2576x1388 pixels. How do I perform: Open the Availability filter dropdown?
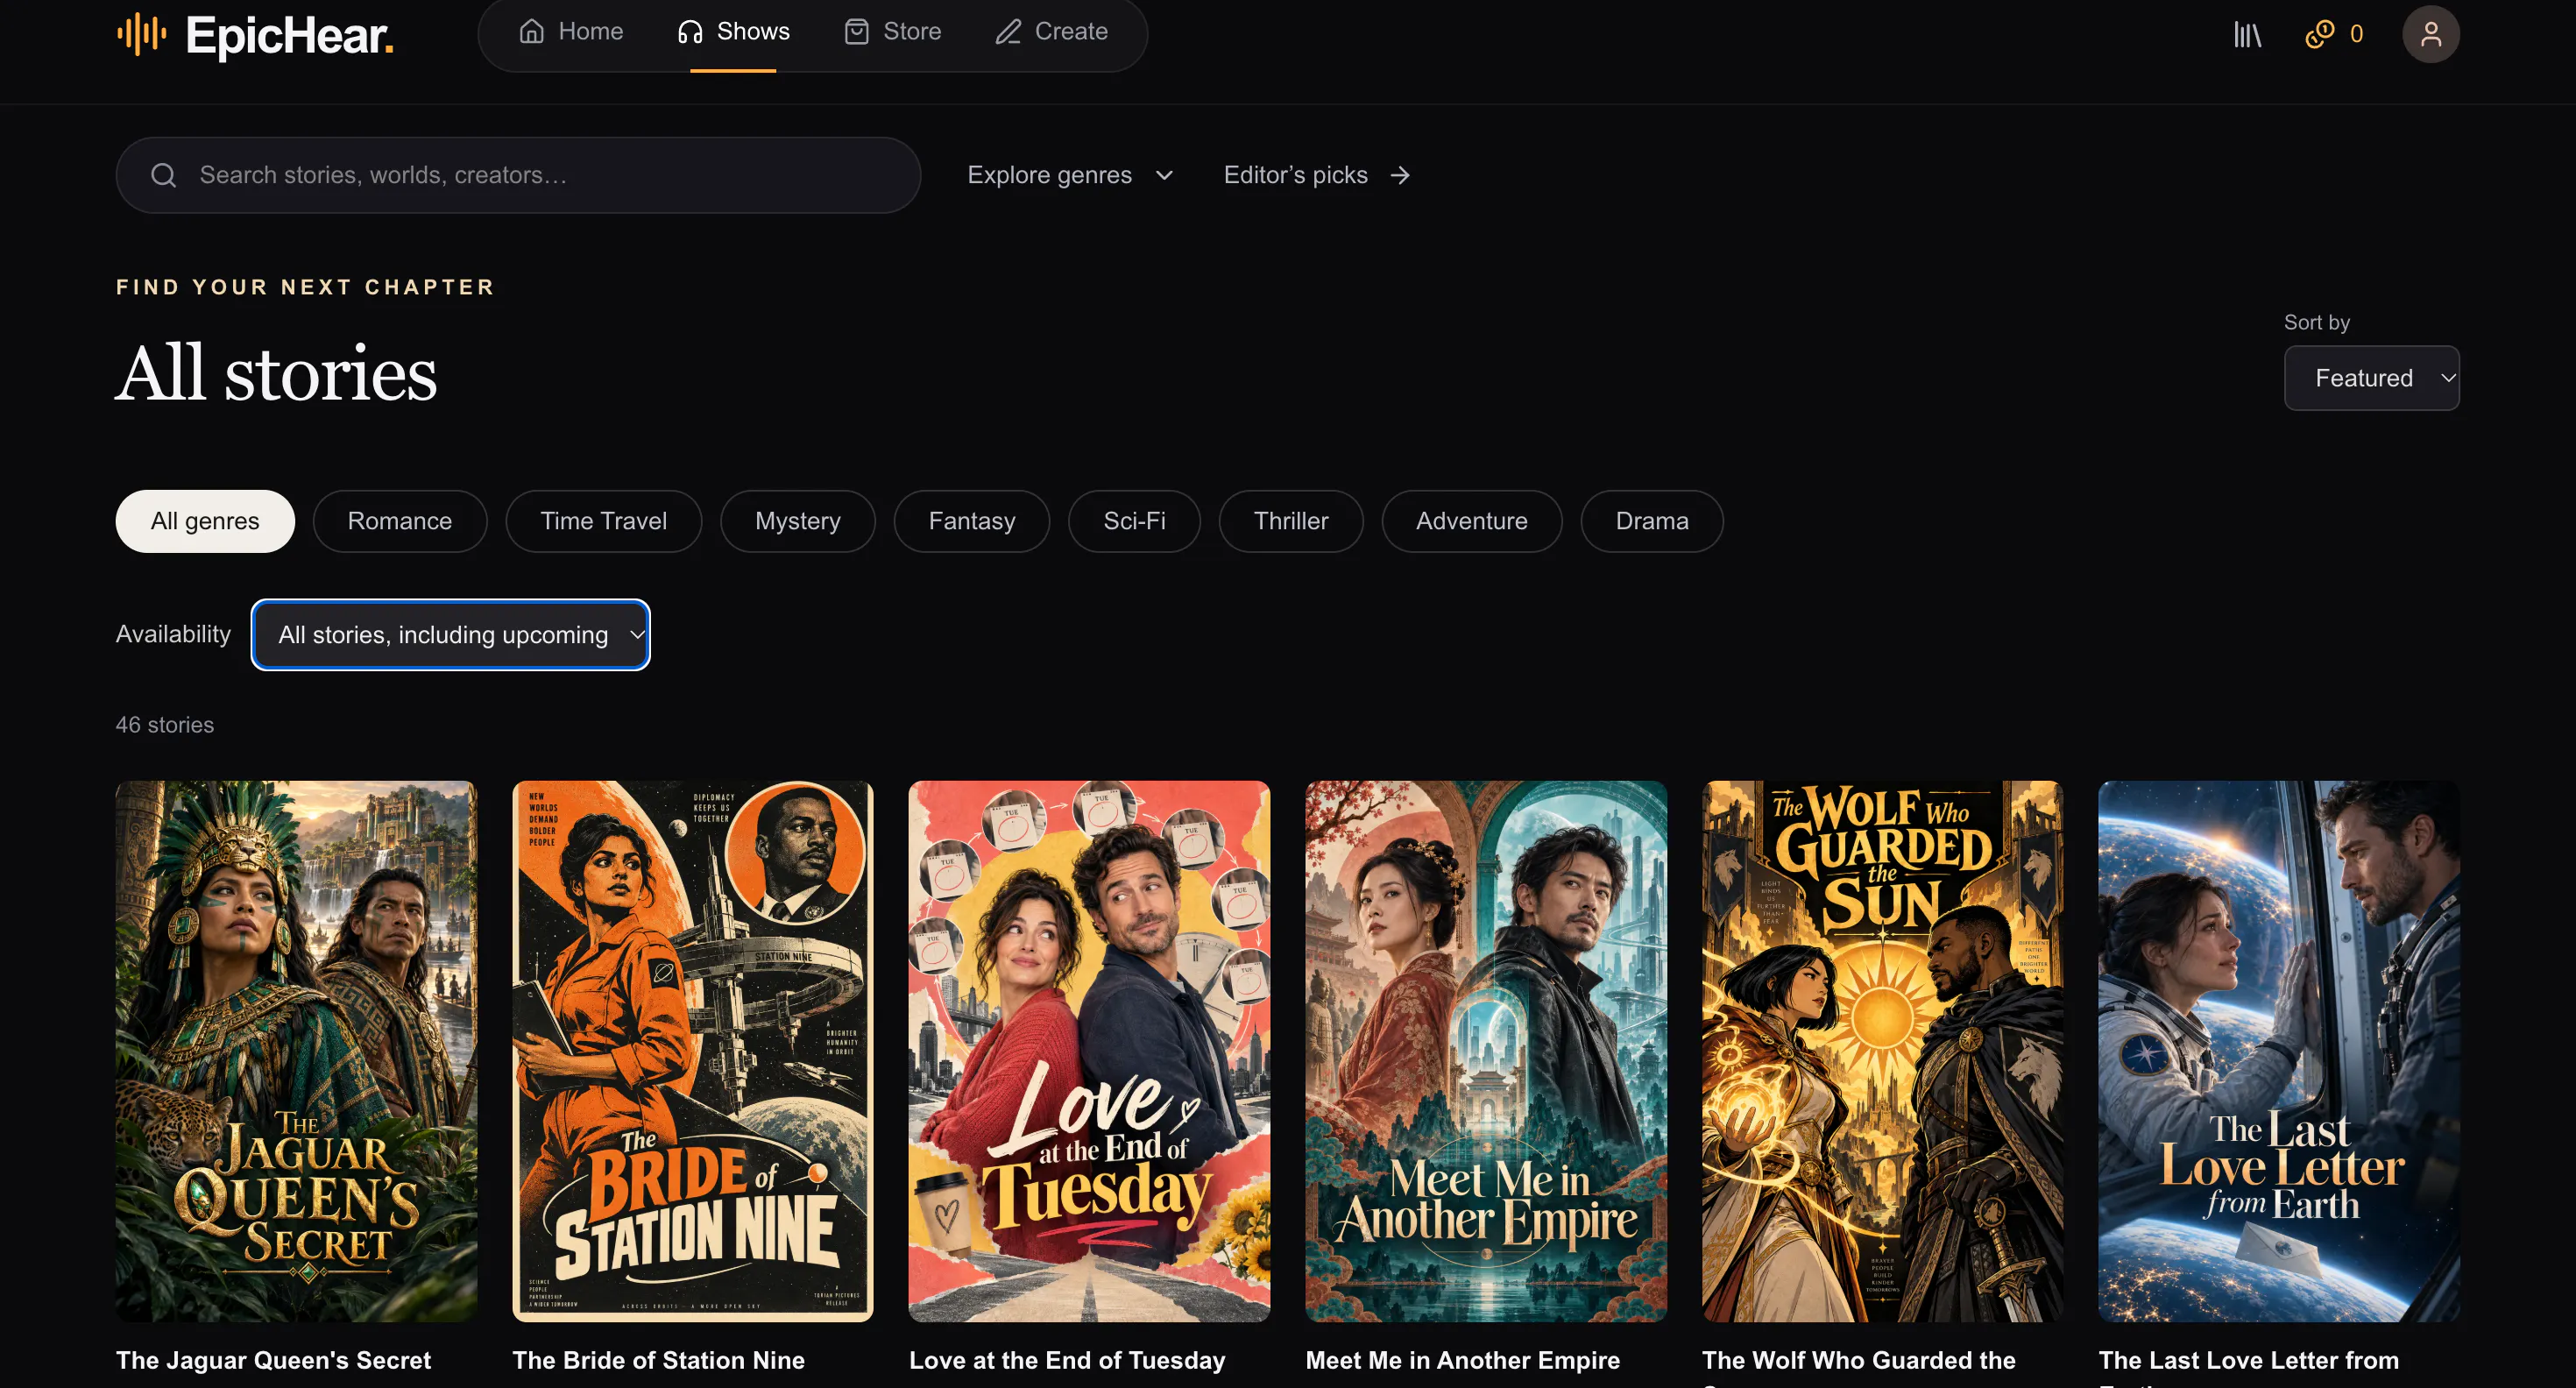(451, 635)
